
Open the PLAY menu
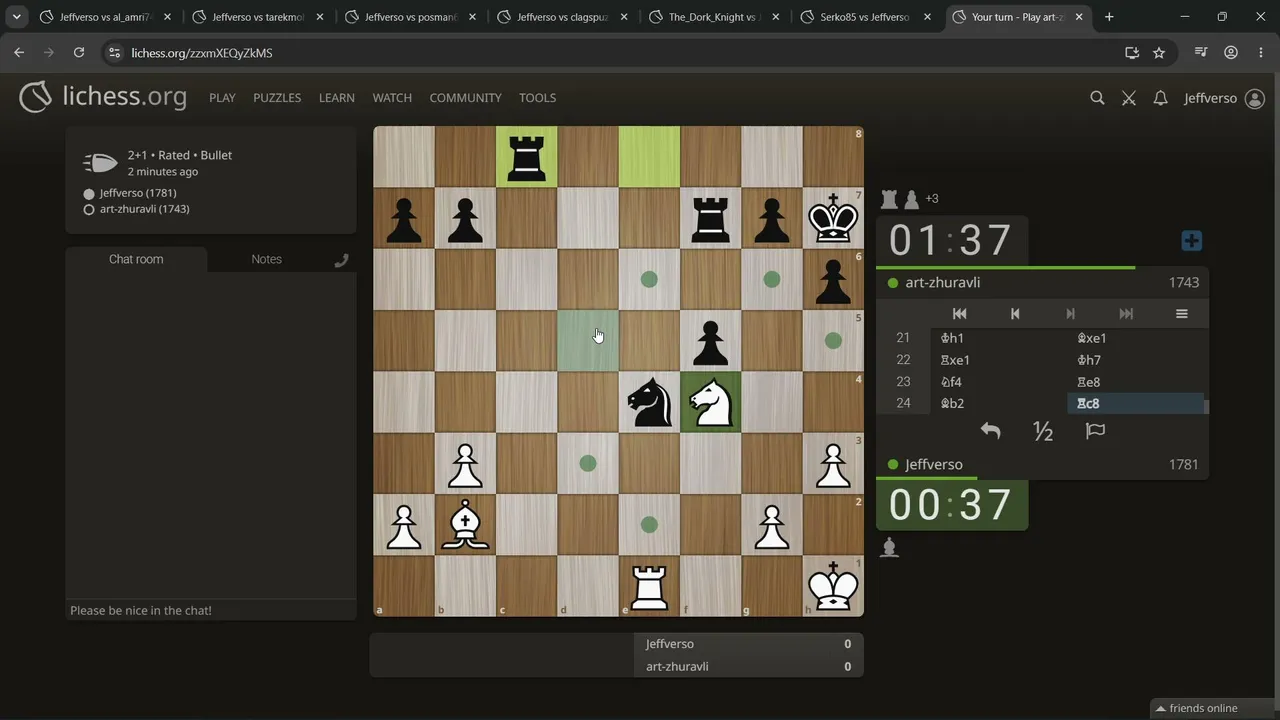(222, 98)
